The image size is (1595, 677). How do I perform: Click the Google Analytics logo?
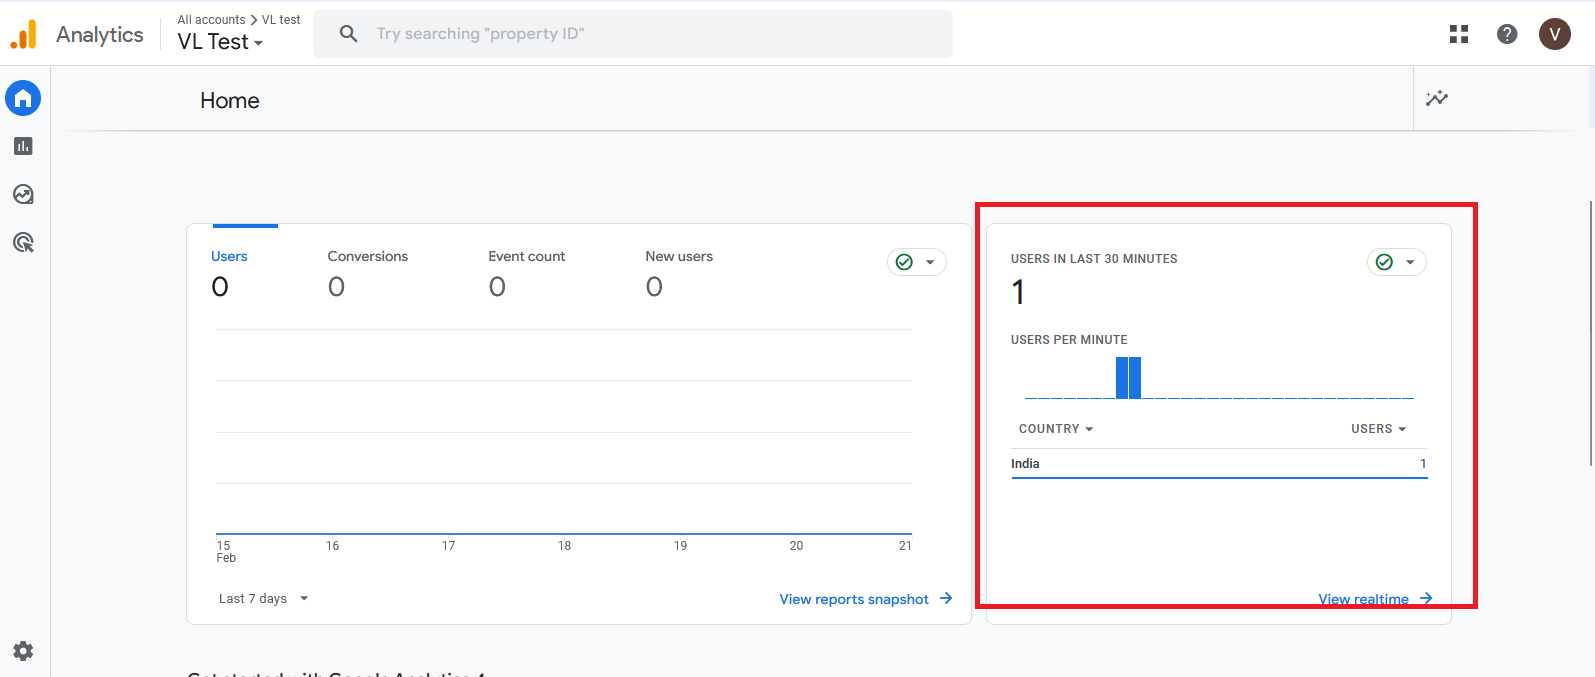click(x=24, y=34)
